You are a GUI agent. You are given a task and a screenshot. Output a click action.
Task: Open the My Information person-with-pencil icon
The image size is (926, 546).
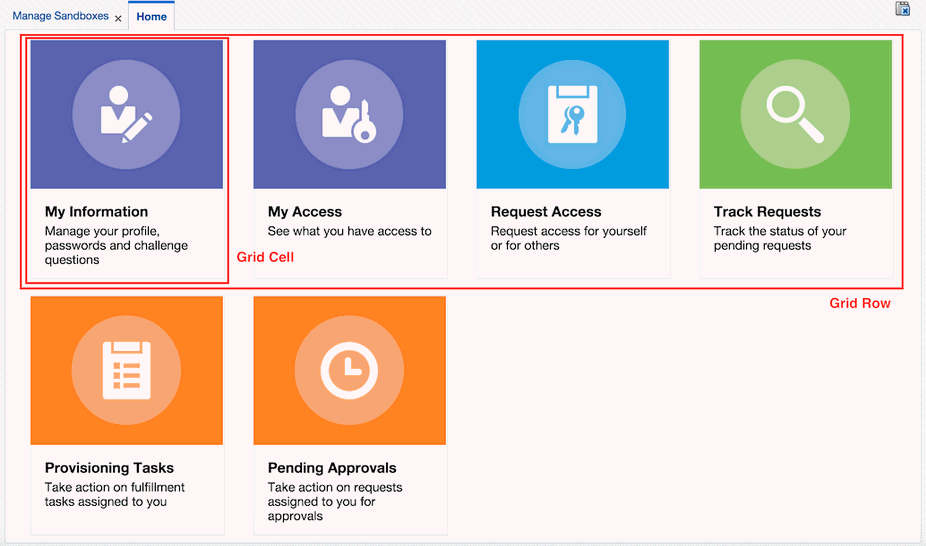pyautogui.click(x=126, y=115)
